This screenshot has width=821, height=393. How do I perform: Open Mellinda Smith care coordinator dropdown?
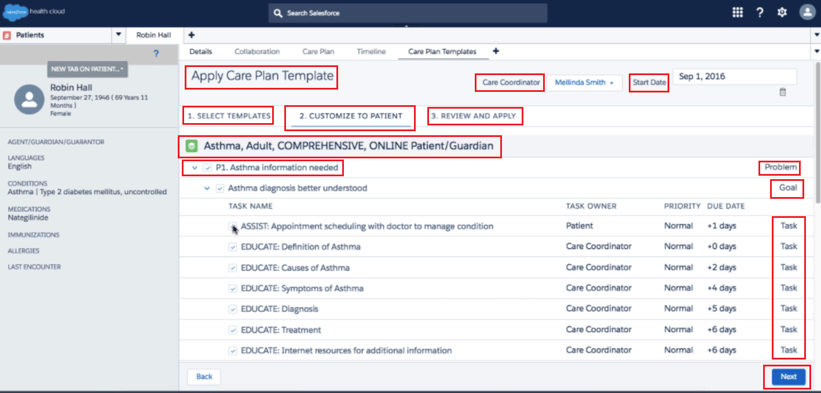tap(584, 83)
